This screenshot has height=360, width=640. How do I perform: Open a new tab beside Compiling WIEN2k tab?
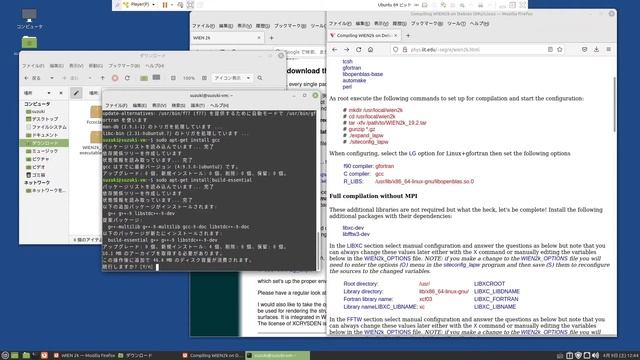click(x=408, y=36)
